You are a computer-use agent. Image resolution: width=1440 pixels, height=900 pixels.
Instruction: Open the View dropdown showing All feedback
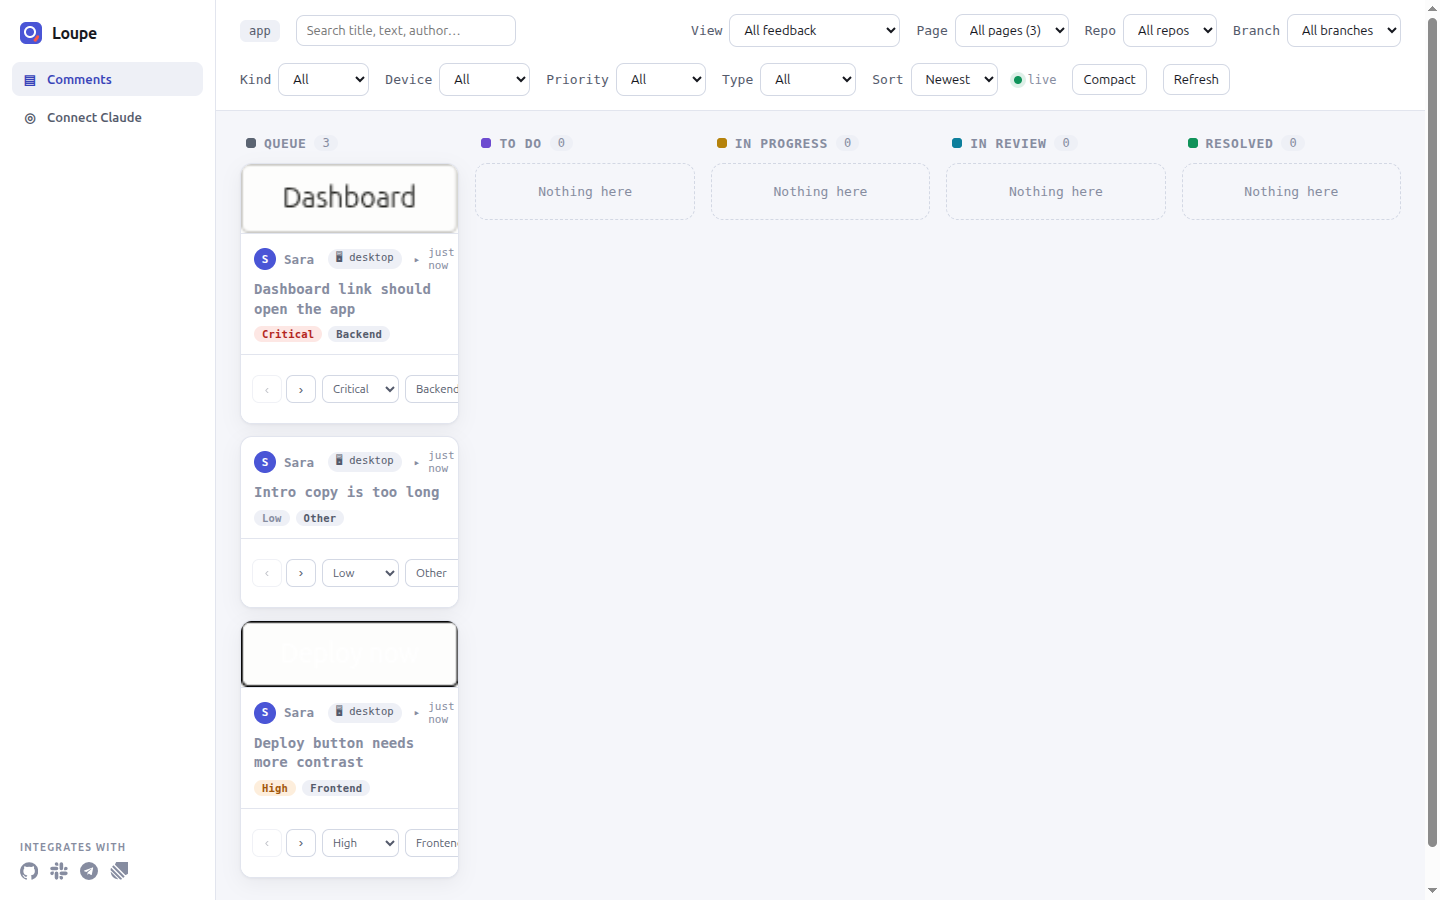pyautogui.click(x=815, y=30)
